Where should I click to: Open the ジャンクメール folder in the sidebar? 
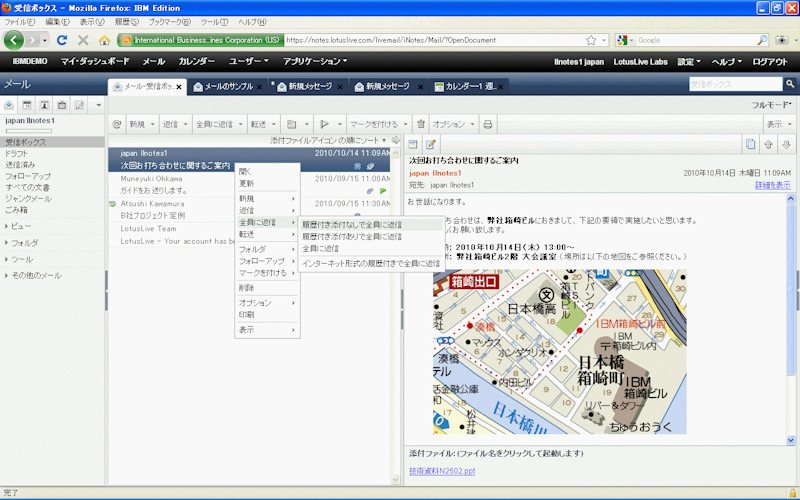(28, 198)
